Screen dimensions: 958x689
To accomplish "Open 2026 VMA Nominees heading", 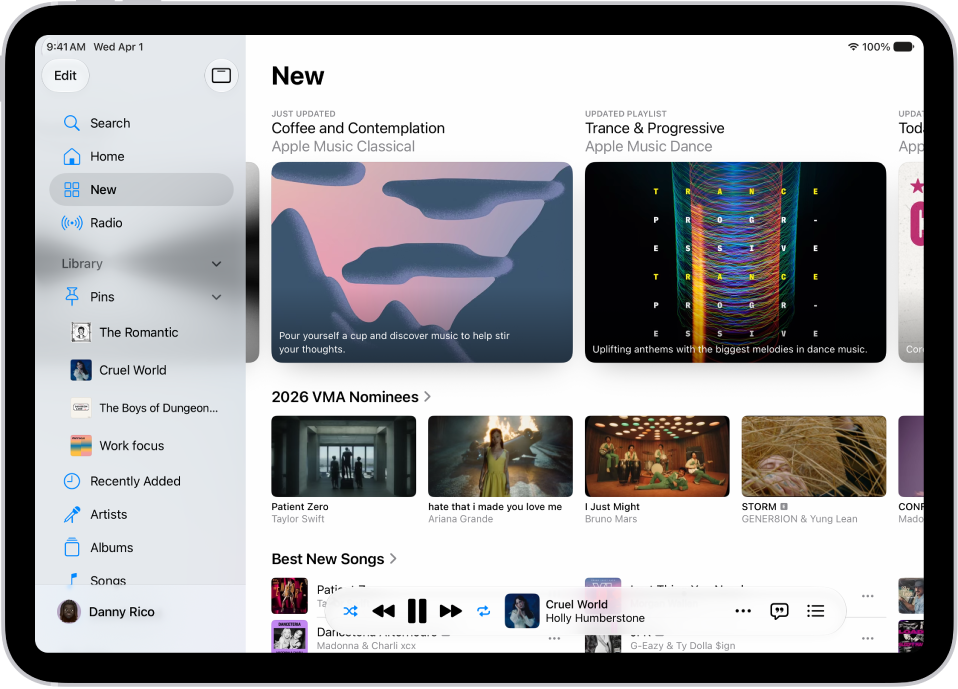I will pos(345,397).
